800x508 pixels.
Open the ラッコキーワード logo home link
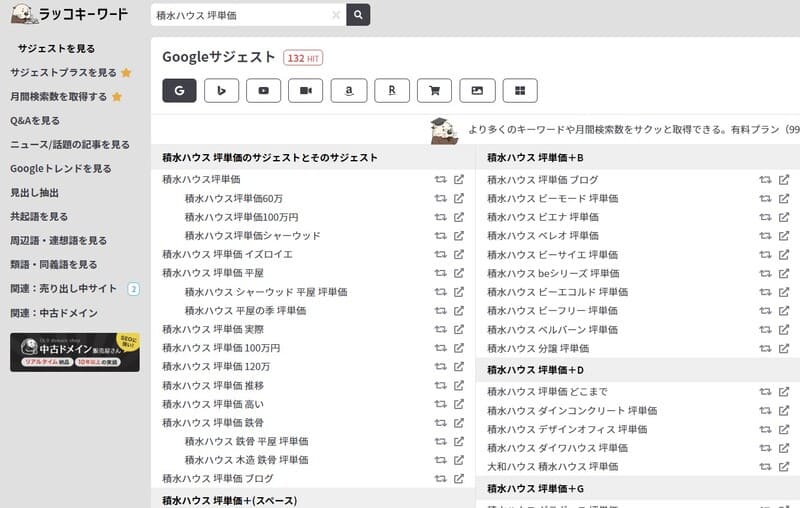tap(69, 14)
